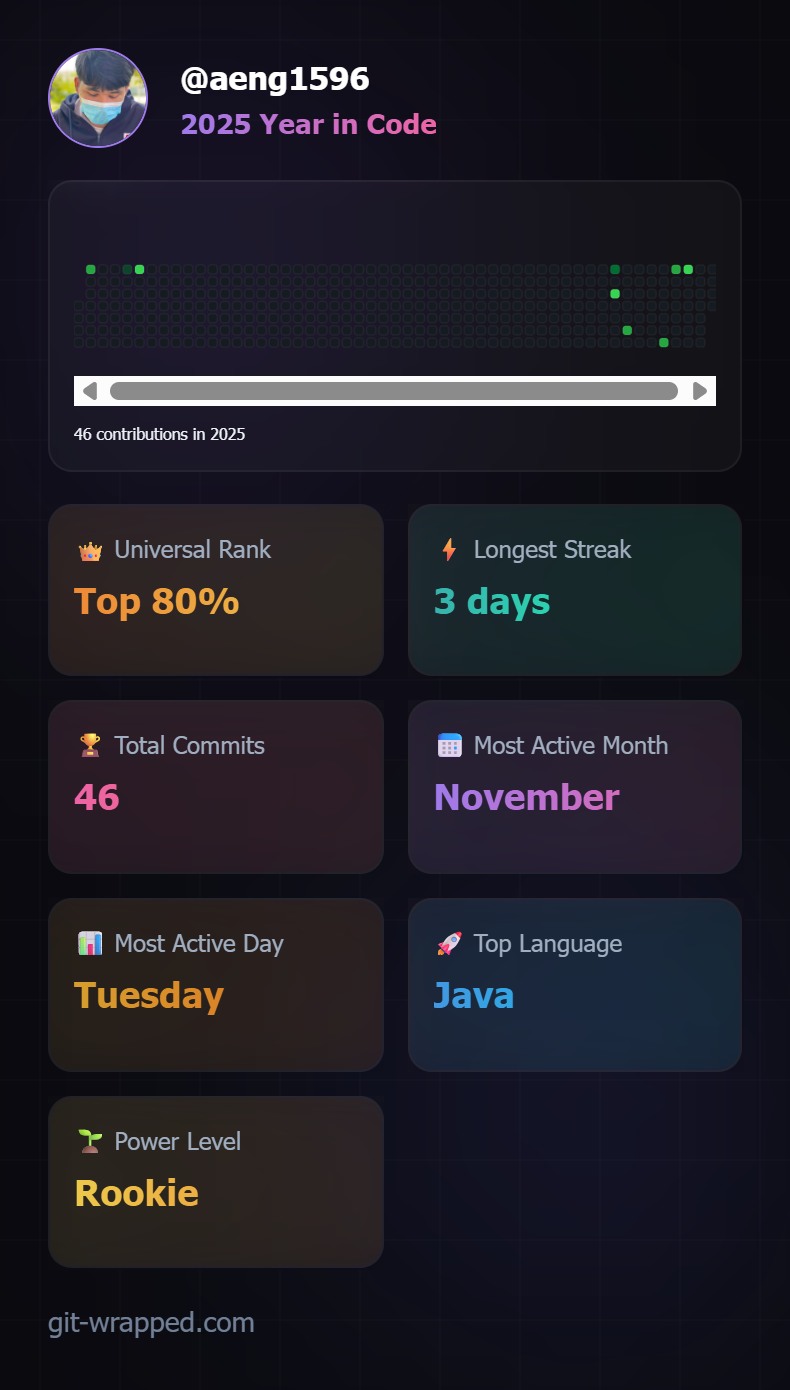Screen dimensions: 790x1390
Task: Click the lightning bolt Longest Streak icon
Action: [x=449, y=550]
